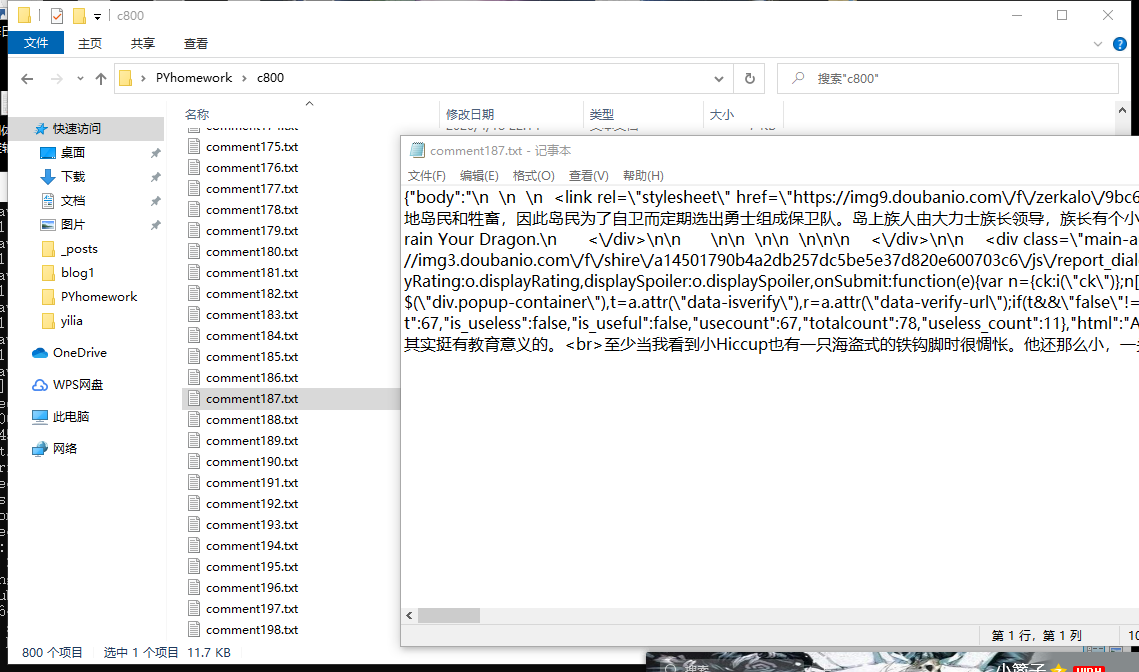Screen dimensions: 1139x672
Task: Select file comment175.txt
Action: [x=251, y=146]
